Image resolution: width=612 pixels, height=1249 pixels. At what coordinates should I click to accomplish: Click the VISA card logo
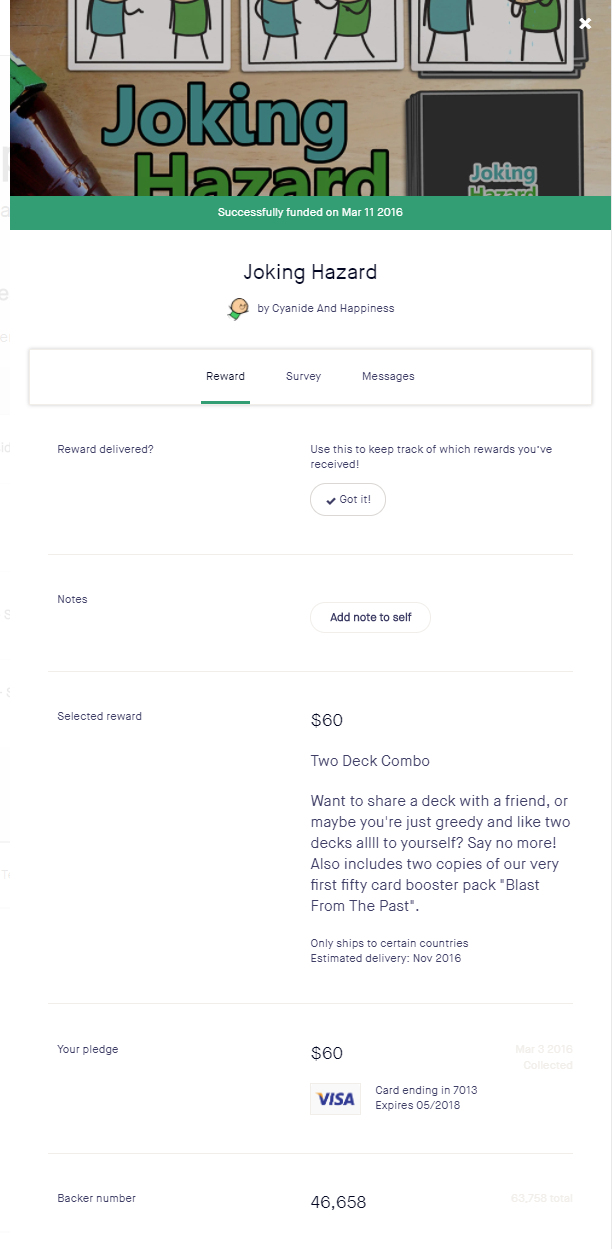(335, 1098)
